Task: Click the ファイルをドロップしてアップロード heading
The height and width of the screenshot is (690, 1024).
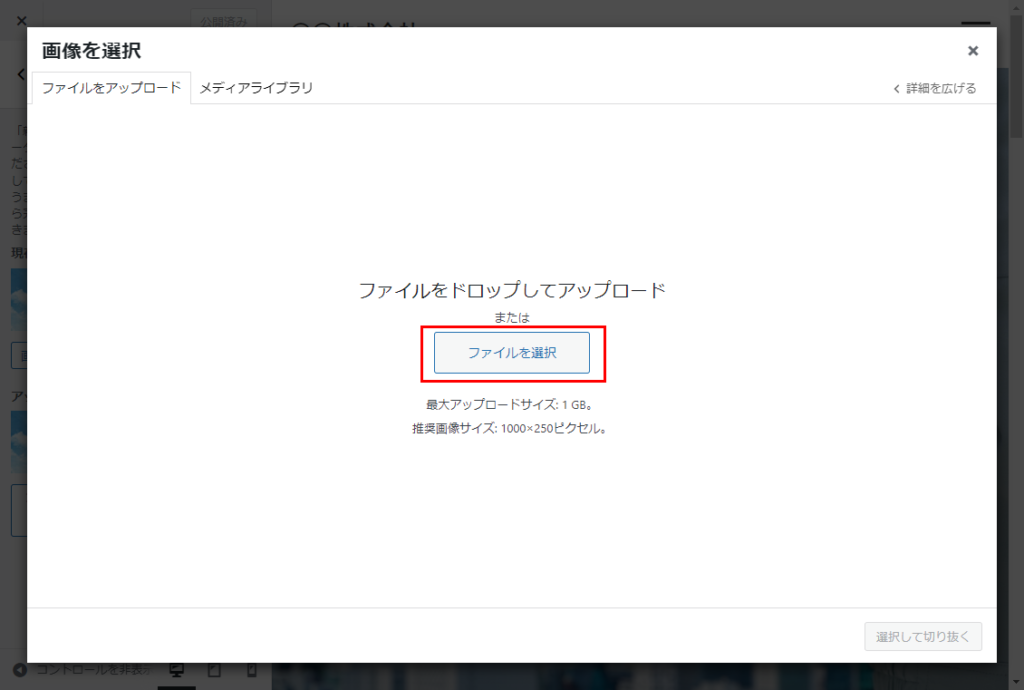Action: (x=511, y=291)
